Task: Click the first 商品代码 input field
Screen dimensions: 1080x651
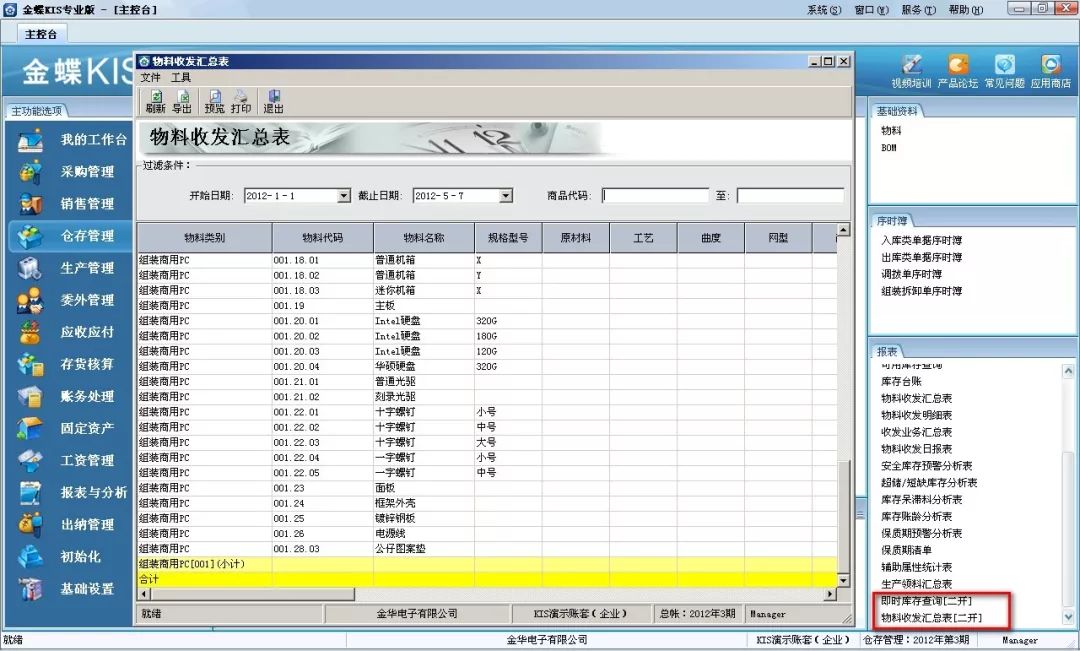Action: coord(655,196)
